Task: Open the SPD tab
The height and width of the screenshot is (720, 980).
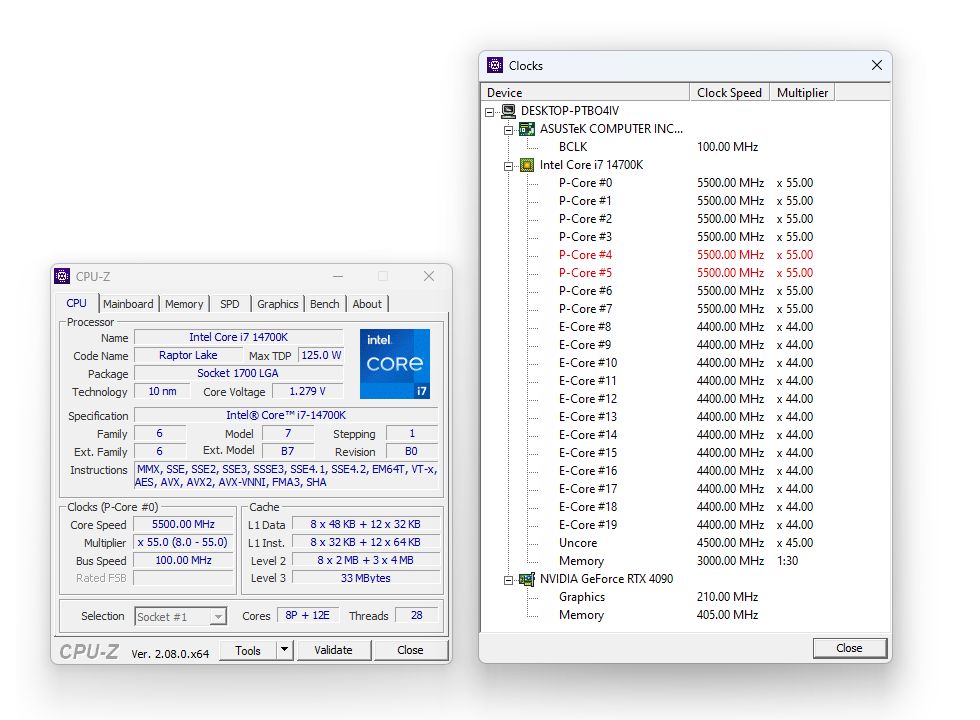Action: pos(229,304)
